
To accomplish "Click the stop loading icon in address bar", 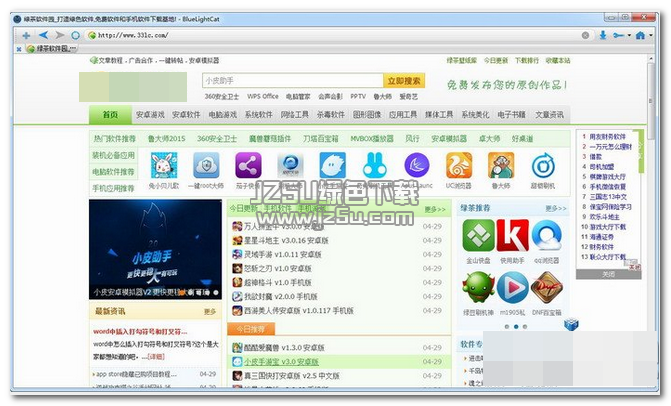I will 585,36.
